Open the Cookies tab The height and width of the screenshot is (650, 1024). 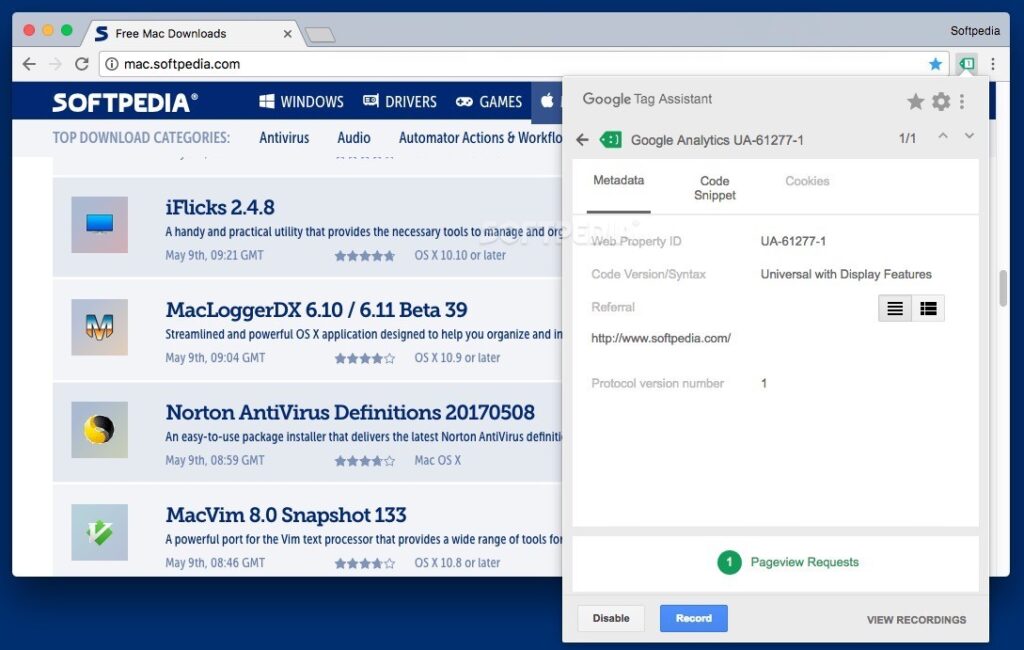807,181
